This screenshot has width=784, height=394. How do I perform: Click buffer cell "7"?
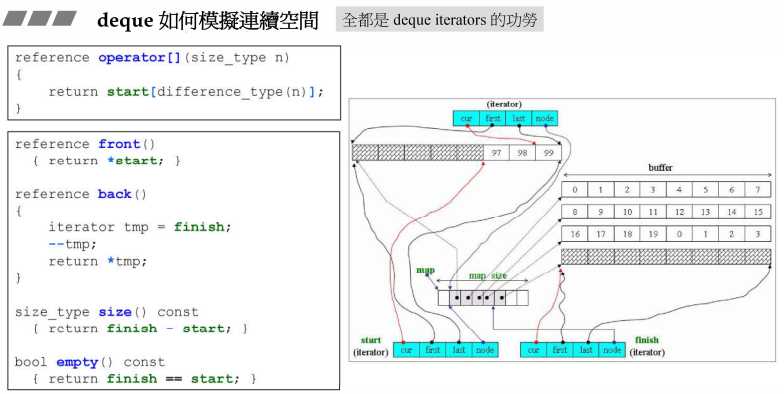pos(758,190)
